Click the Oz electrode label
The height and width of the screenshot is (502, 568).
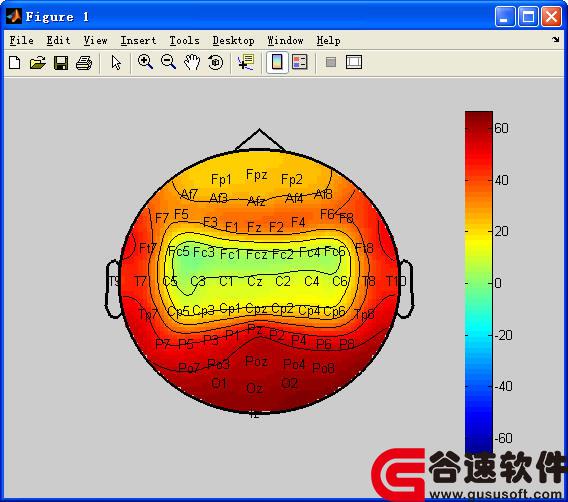(255, 388)
